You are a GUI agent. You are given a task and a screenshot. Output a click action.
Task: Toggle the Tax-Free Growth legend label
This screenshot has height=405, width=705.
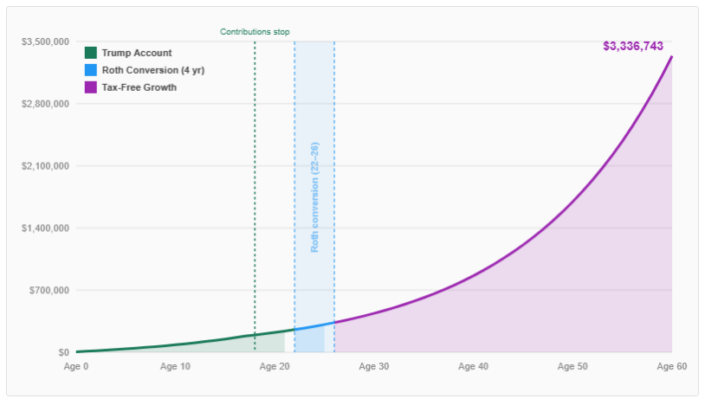(139, 87)
